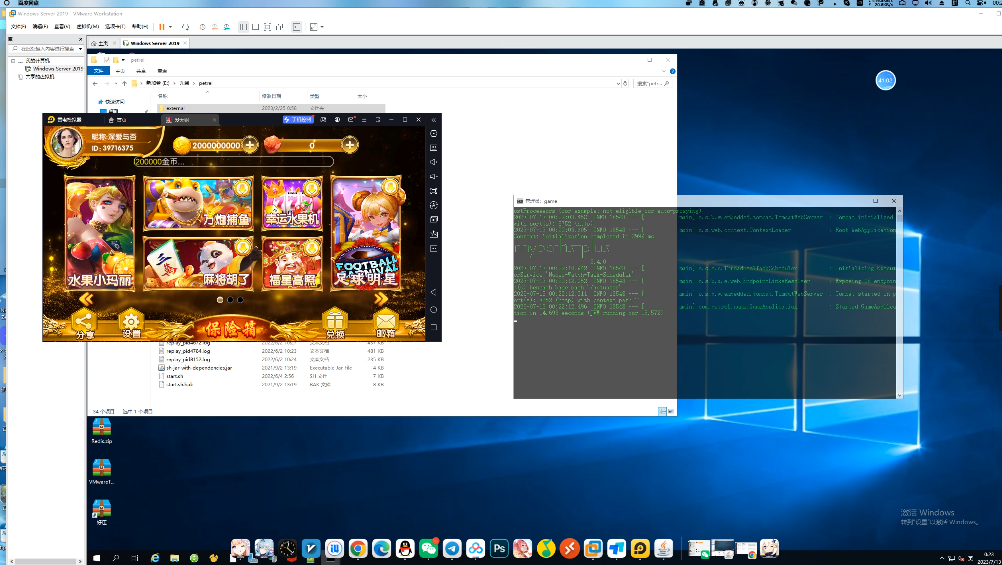Viewport: 1002px width, 565px height.
Task: Select Windows Server 2019 in VM library
Action: pyautogui.click(x=57, y=69)
